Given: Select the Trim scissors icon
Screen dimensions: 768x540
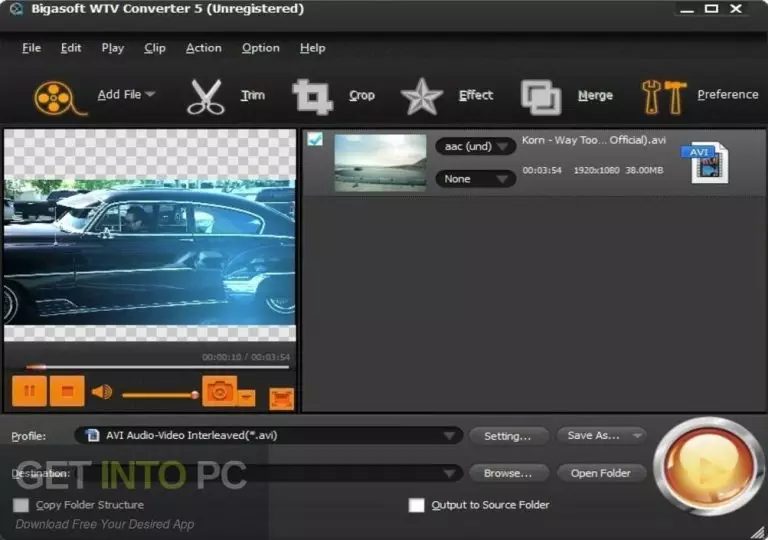Looking at the screenshot, I should click(x=206, y=97).
